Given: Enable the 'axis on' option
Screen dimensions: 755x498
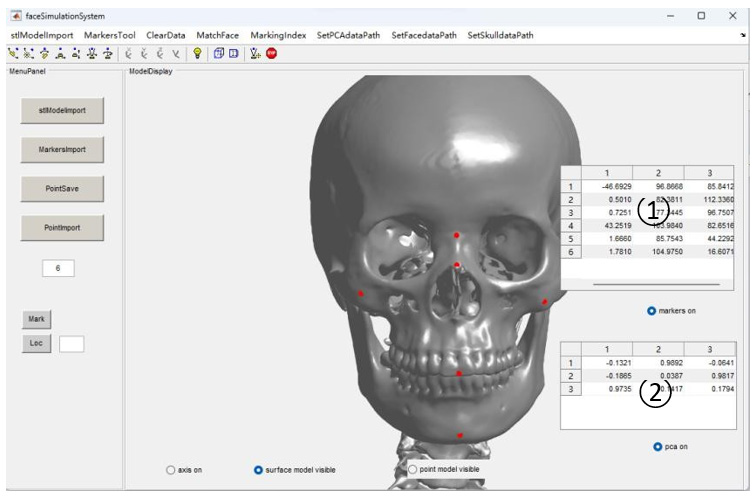Looking at the screenshot, I should 170,469.
